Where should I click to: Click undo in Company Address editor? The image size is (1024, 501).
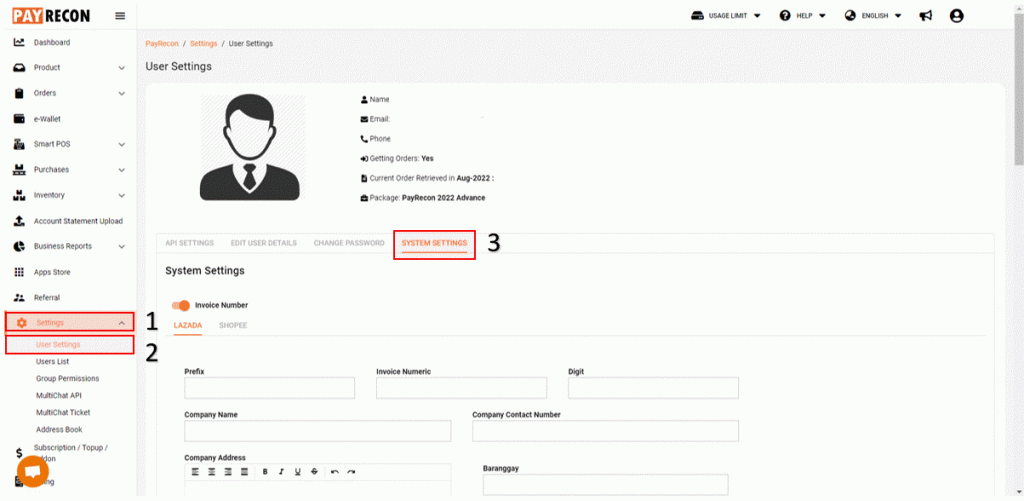(335, 472)
